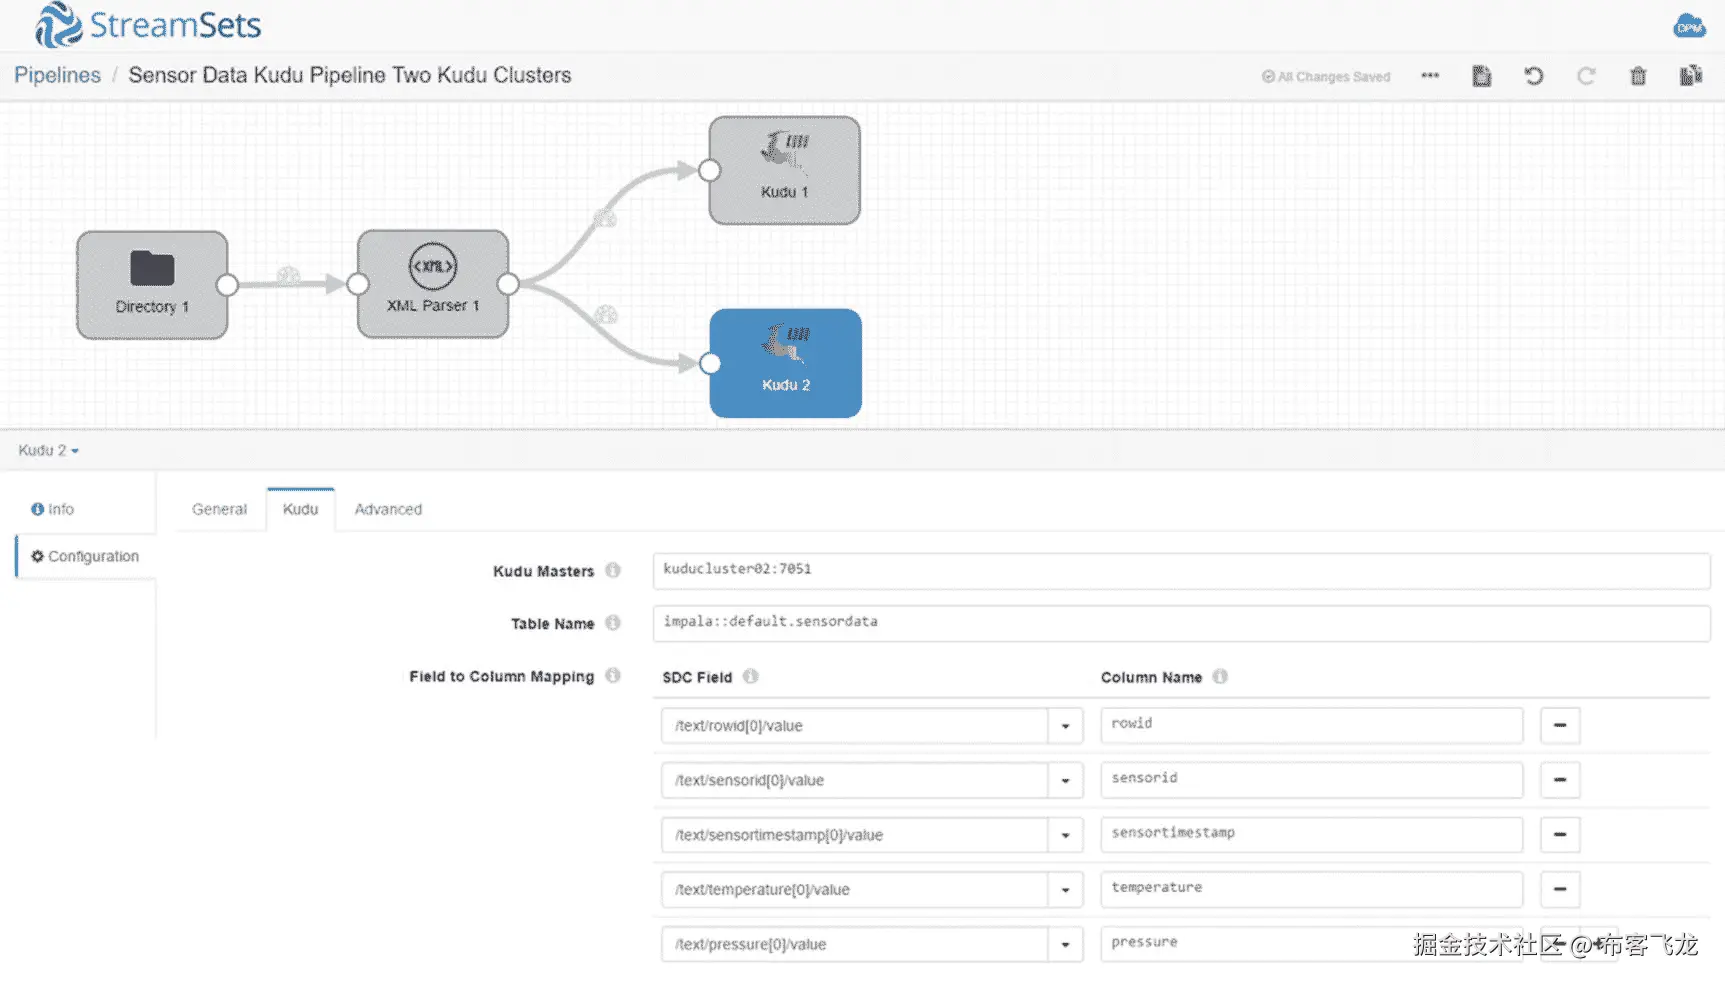Click the Kudu 2 input connector

point(710,363)
